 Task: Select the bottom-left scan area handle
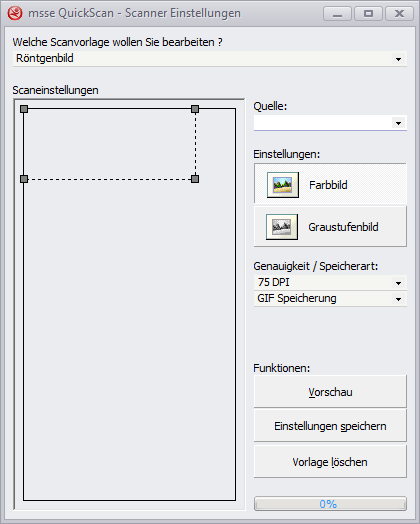pos(24,179)
